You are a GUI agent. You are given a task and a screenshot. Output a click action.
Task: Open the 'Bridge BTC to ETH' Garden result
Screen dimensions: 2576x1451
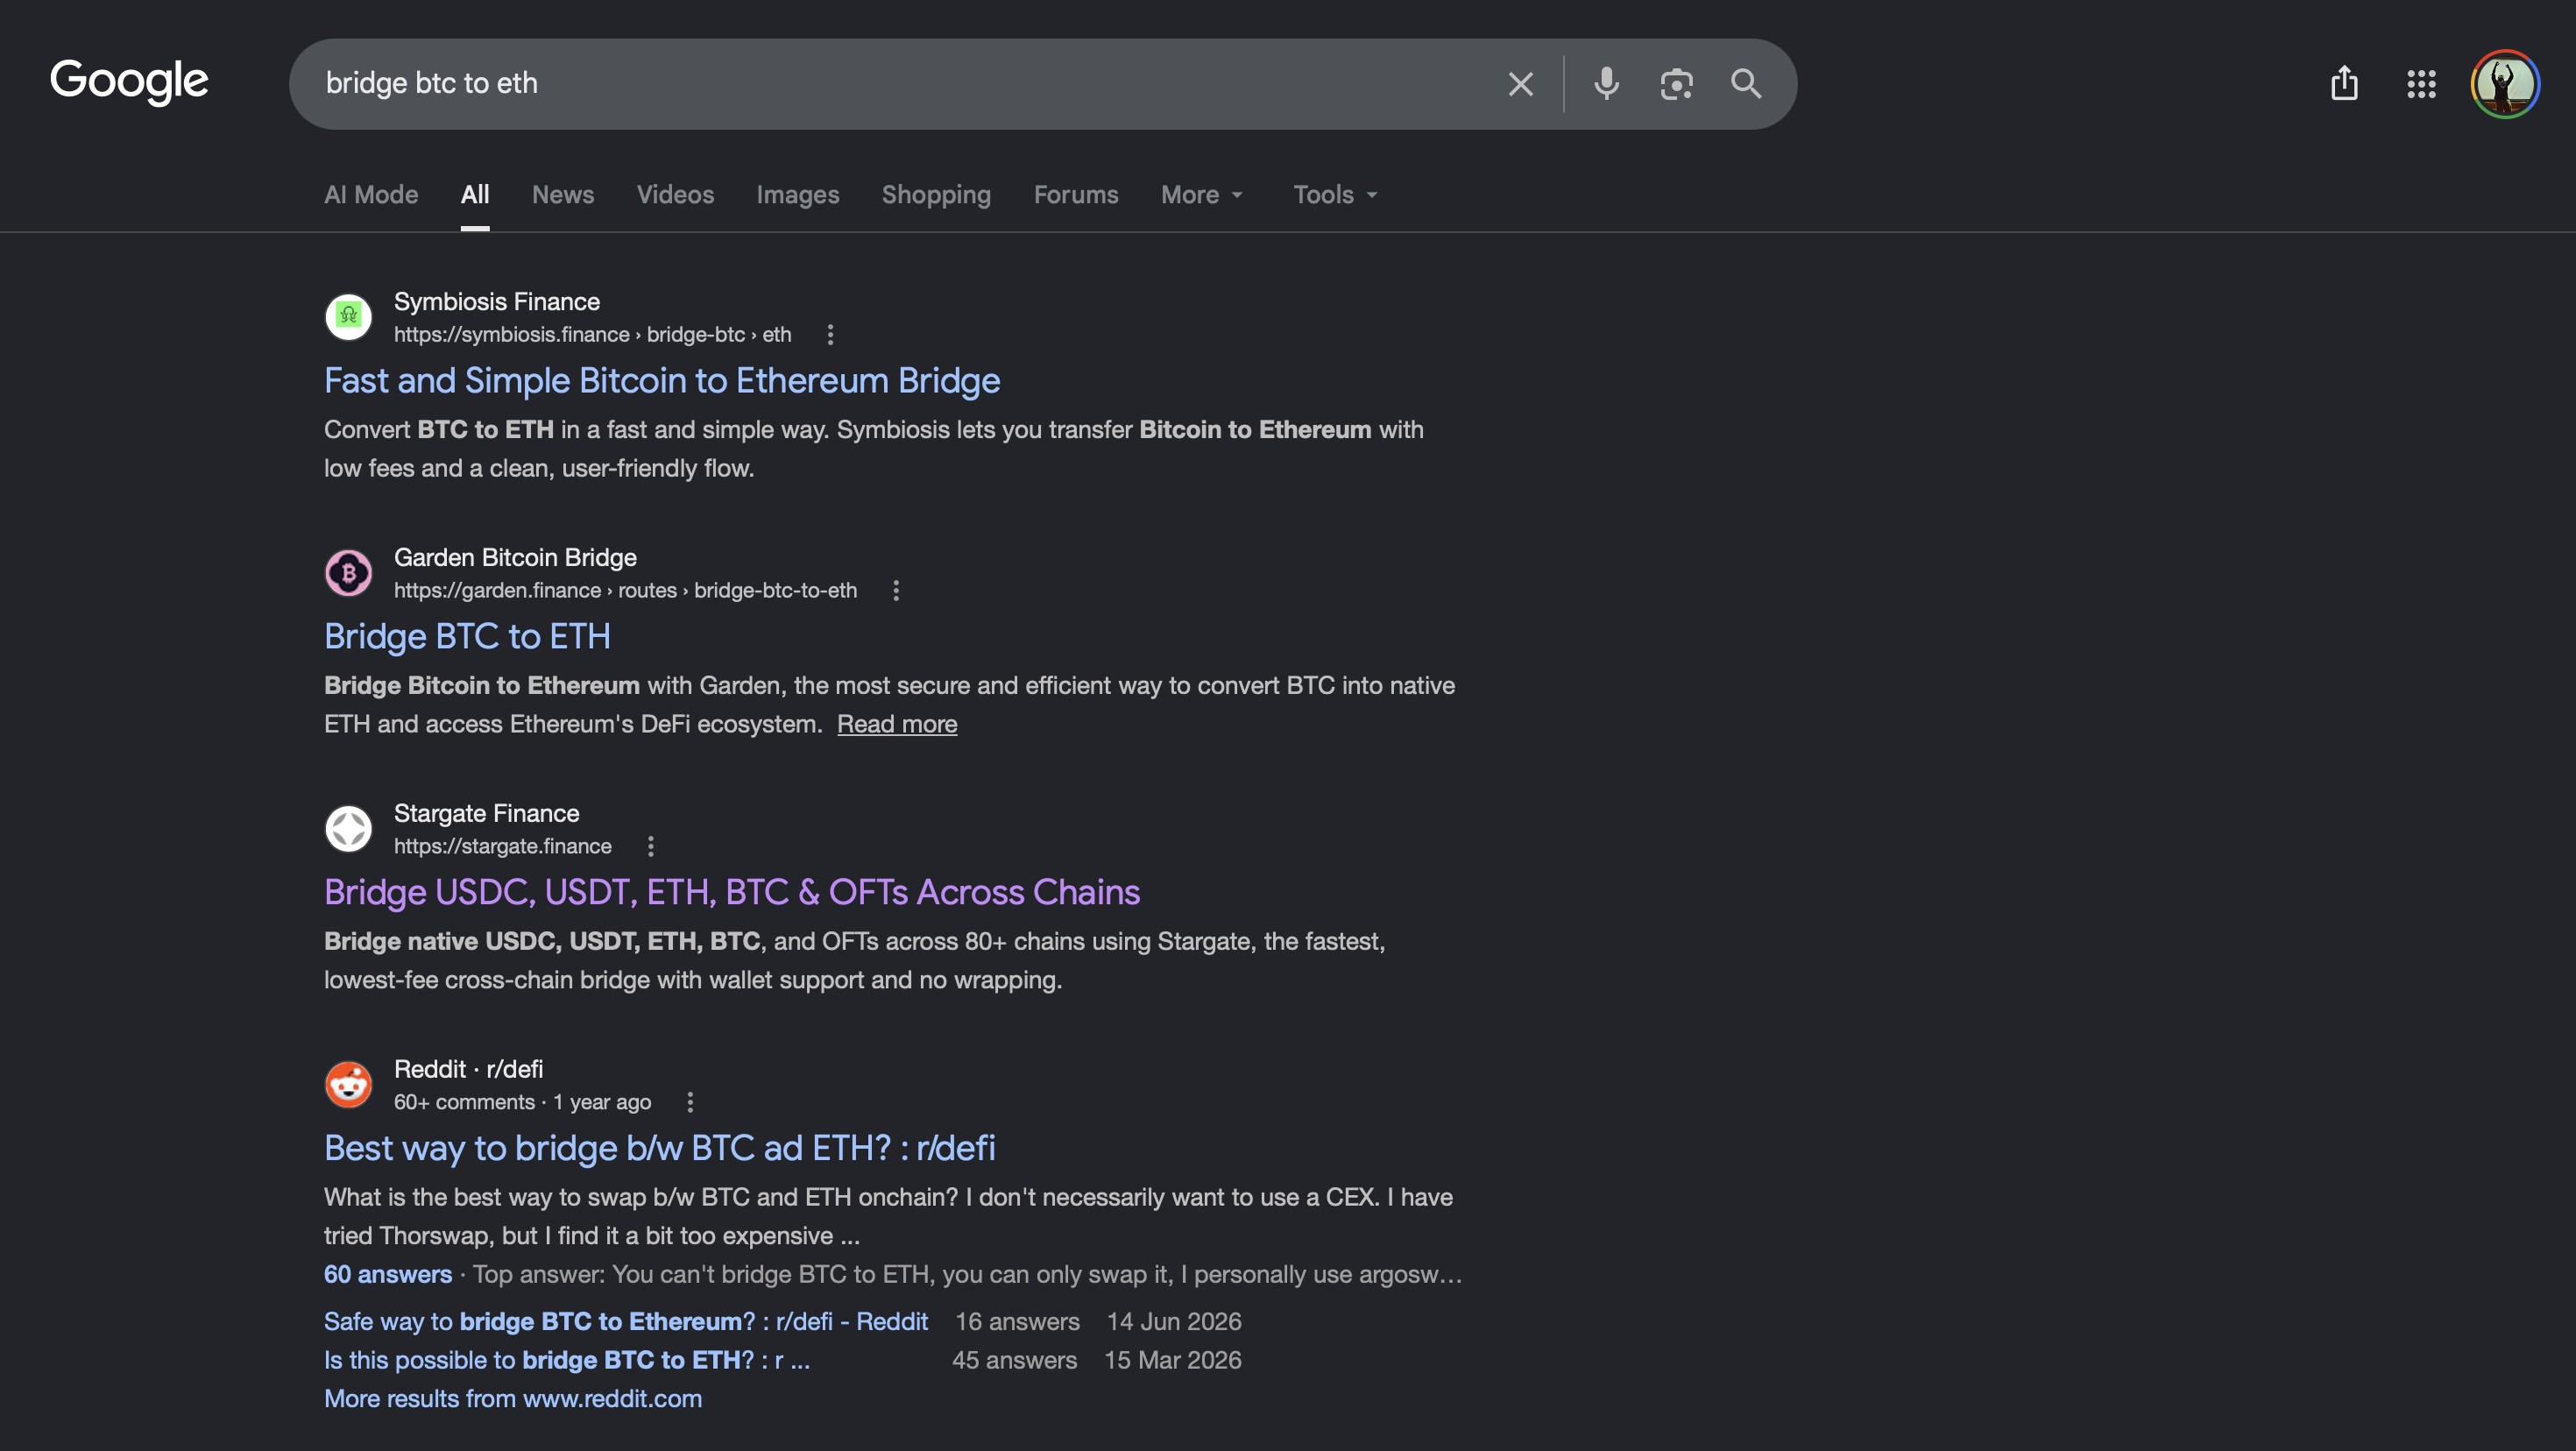pos(467,637)
